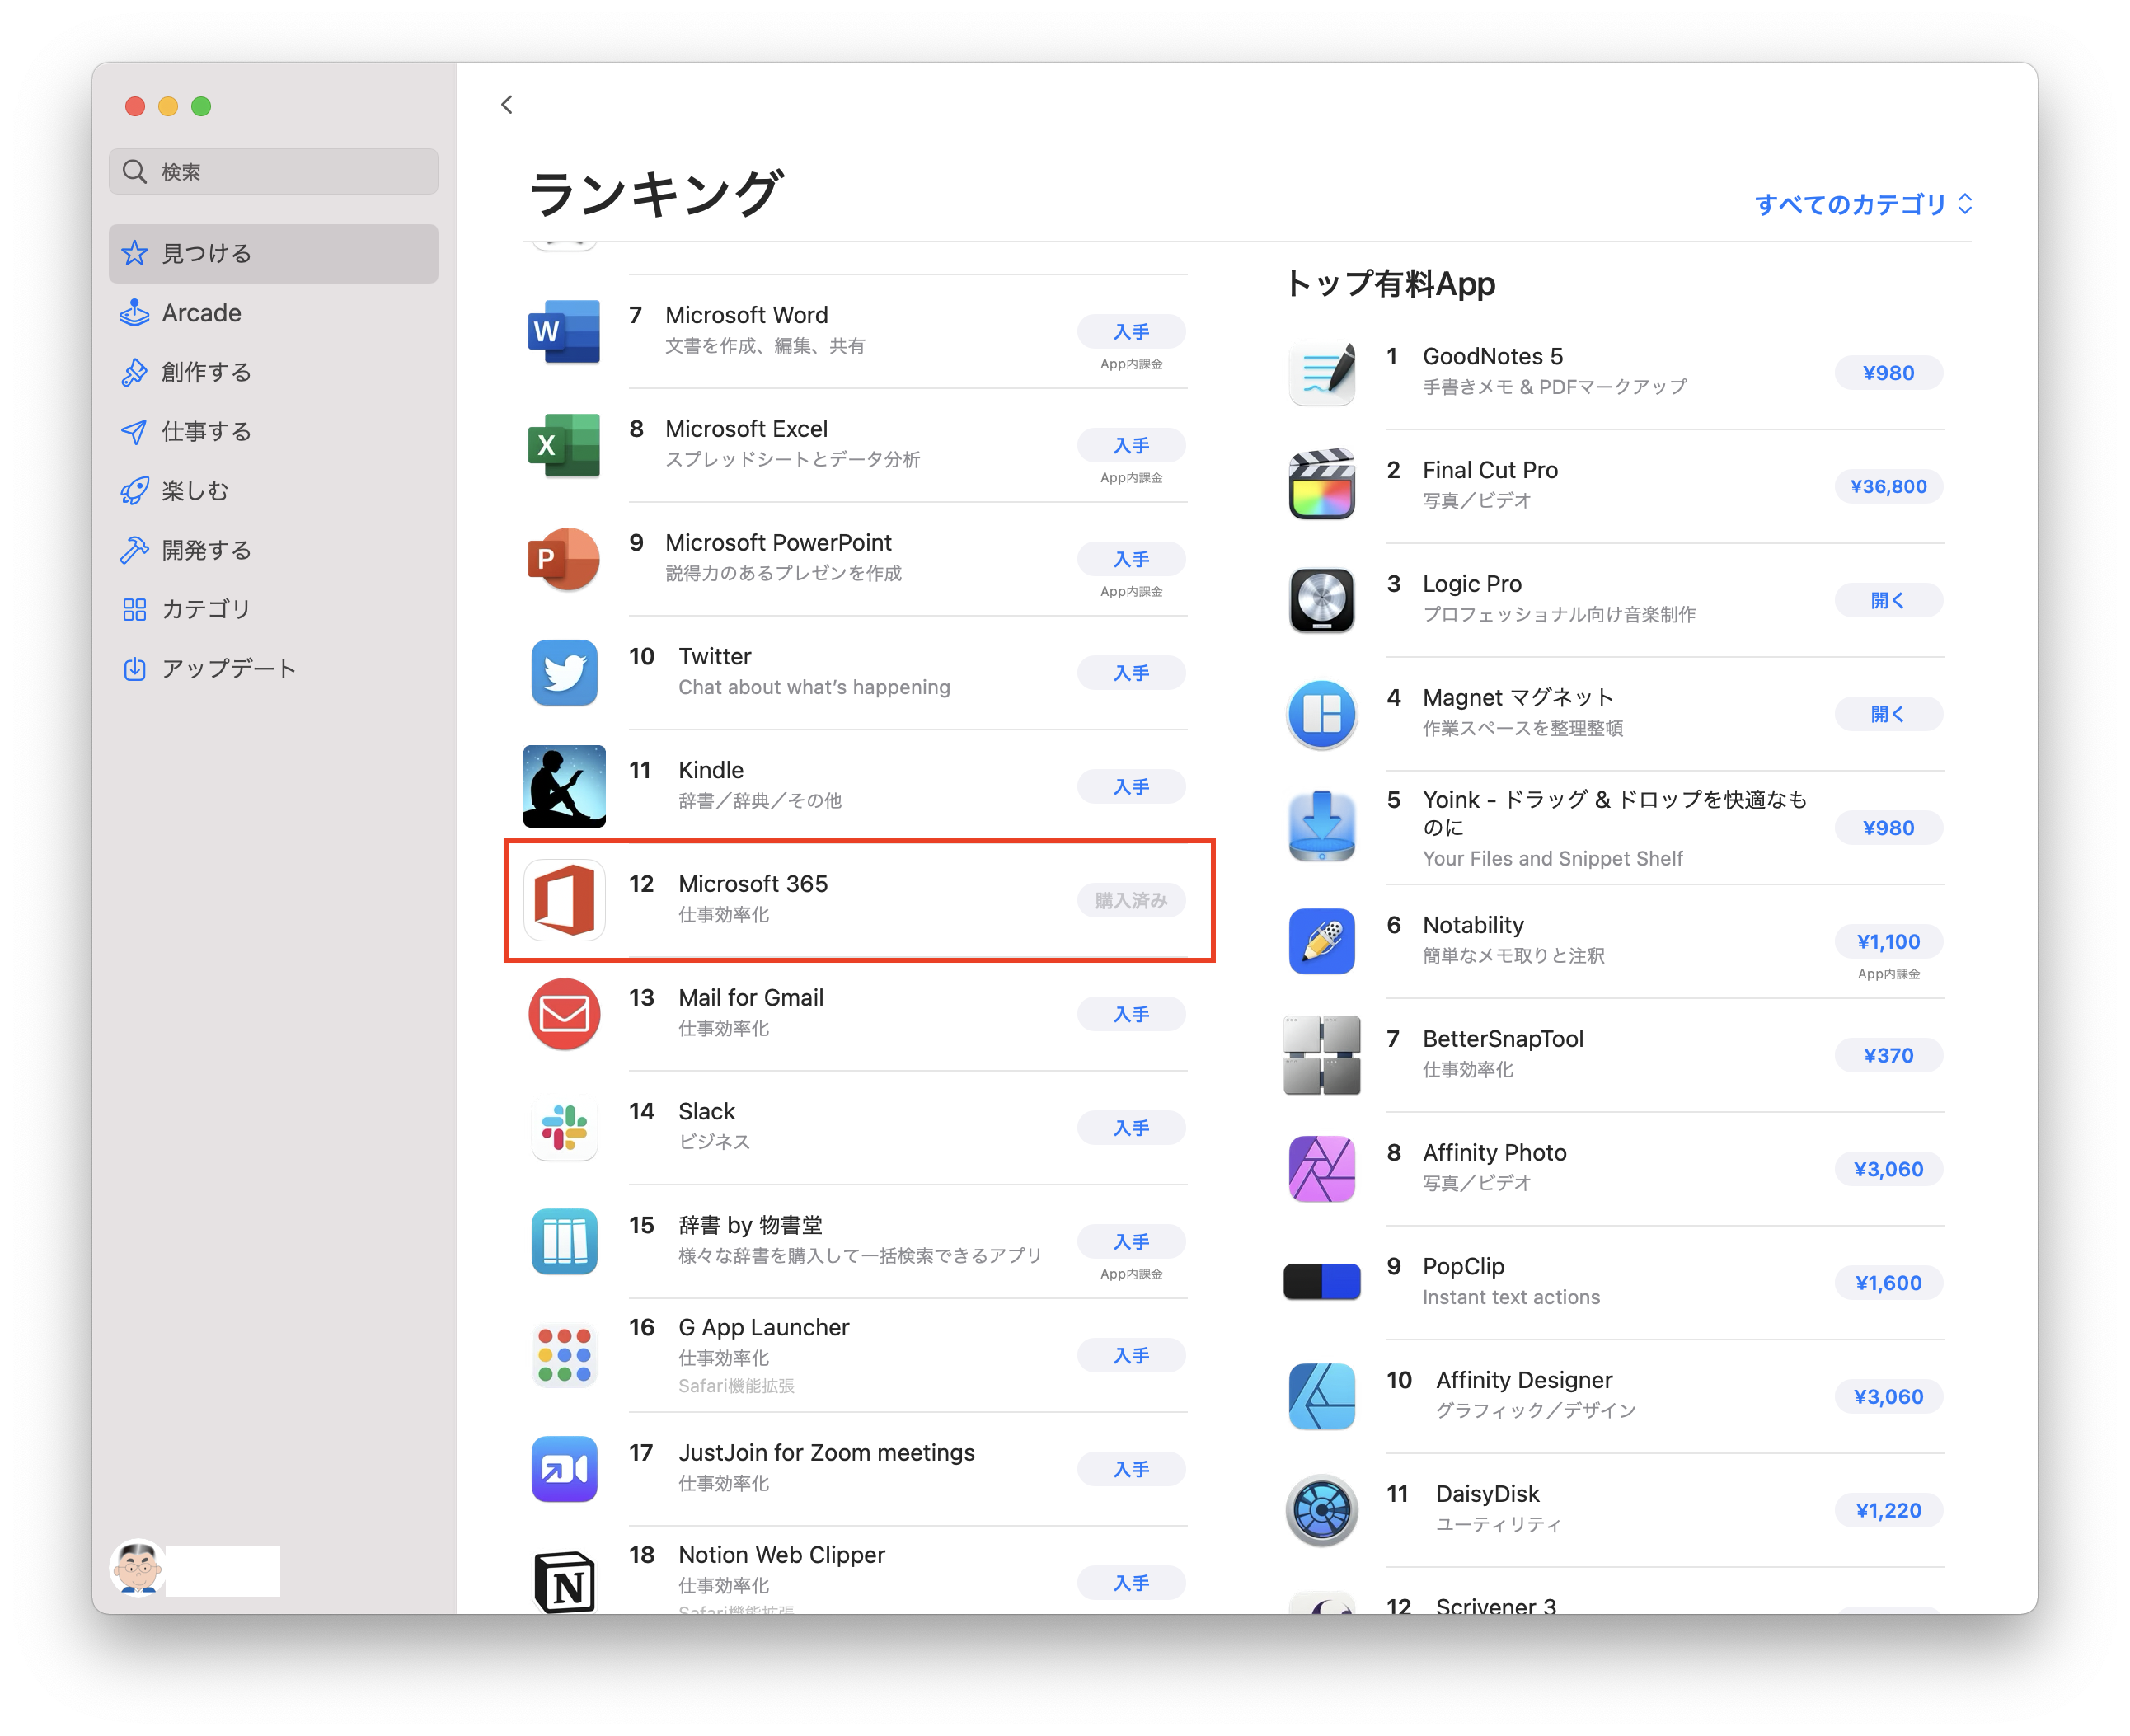
Task: Click the Magnet app icon
Action: click(x=1321, y=714)
